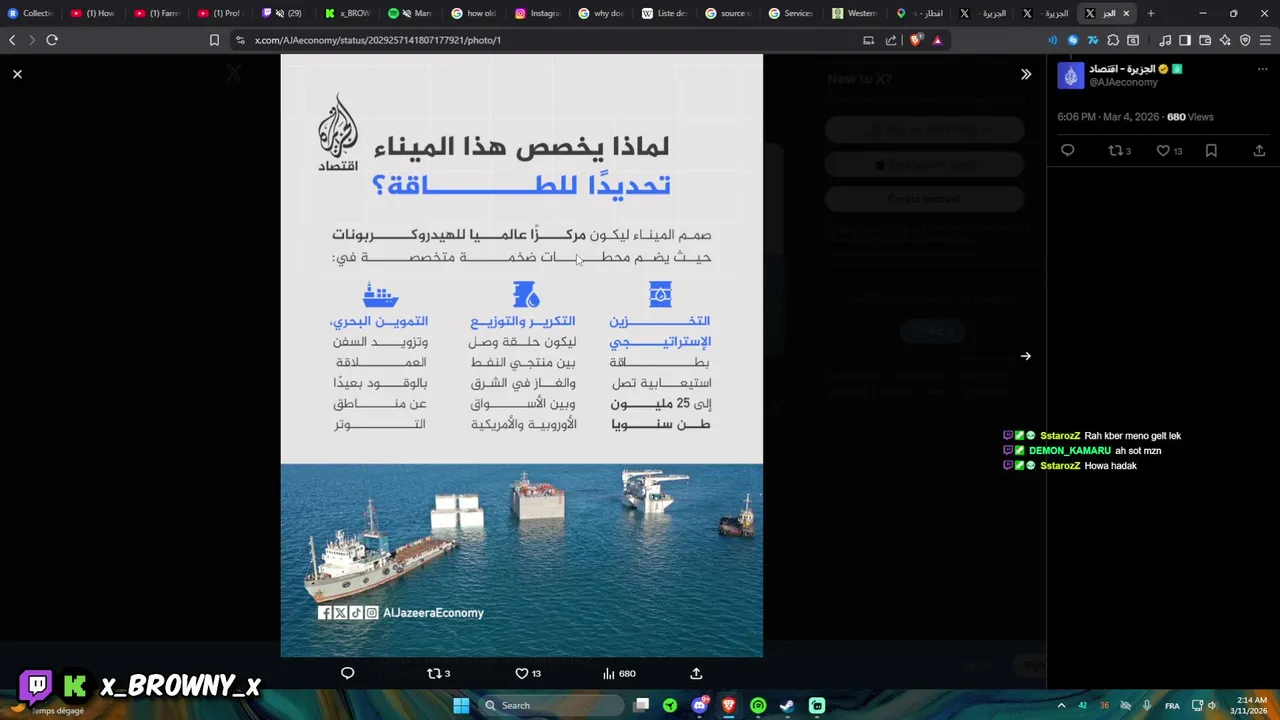
Task: Like heart in the right tweet sidebar
Action: [1169, 151]
